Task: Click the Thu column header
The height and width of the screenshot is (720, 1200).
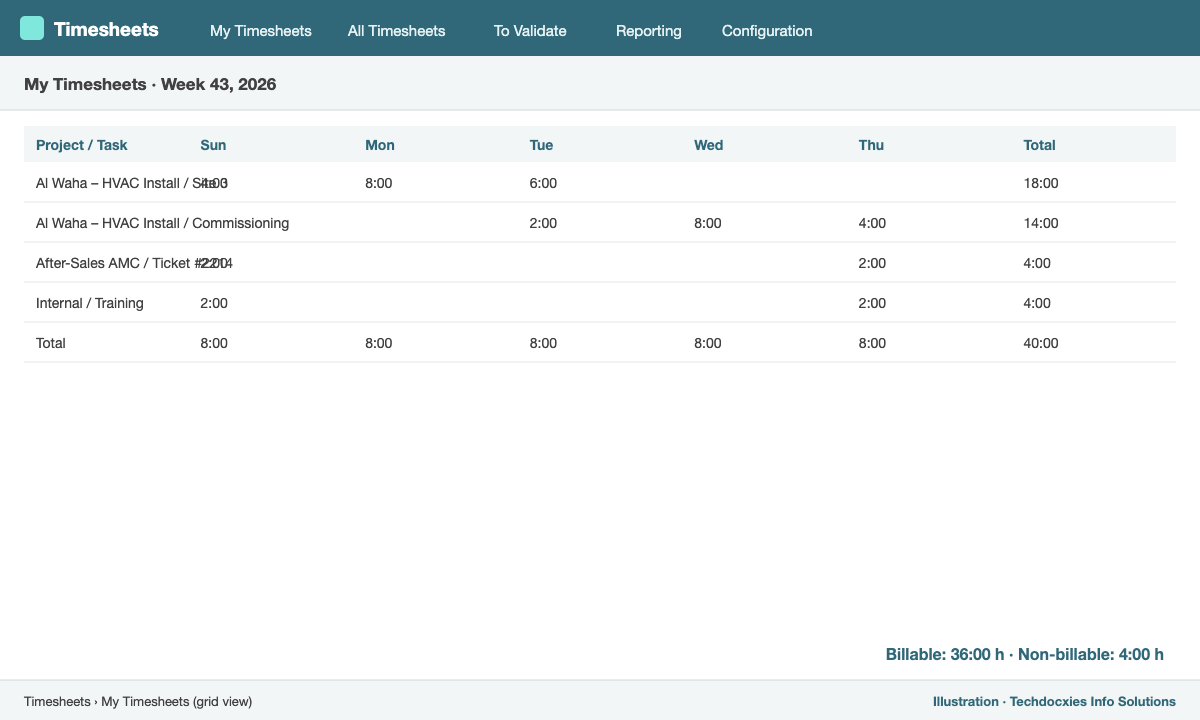Action: [871, 145]
